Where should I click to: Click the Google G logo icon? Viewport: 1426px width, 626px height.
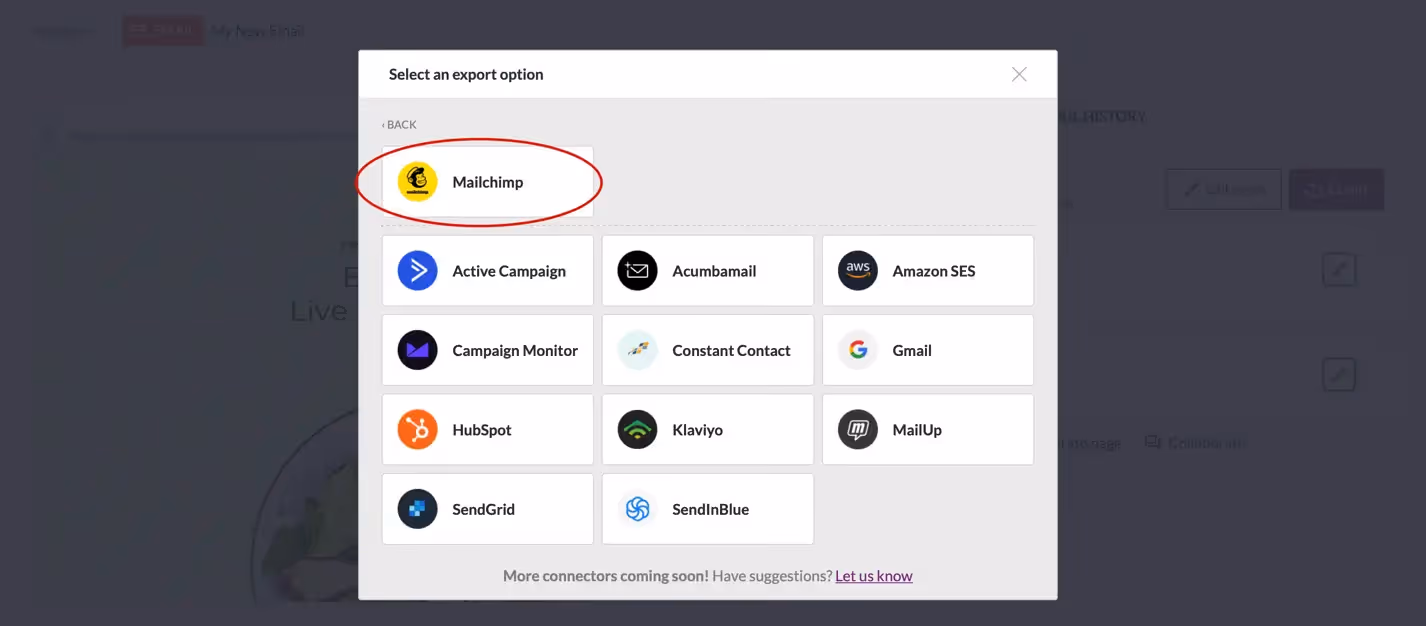coord(858,350)
